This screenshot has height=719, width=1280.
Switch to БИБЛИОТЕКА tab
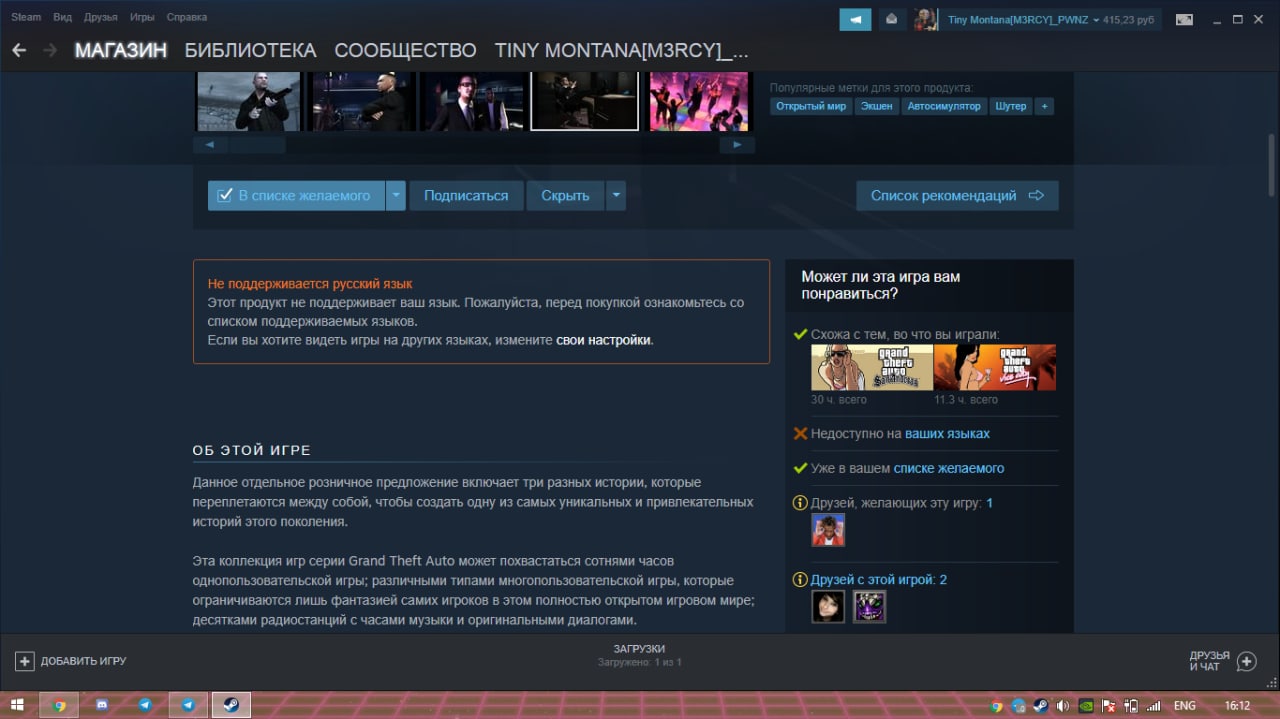(x=250, y=50)
